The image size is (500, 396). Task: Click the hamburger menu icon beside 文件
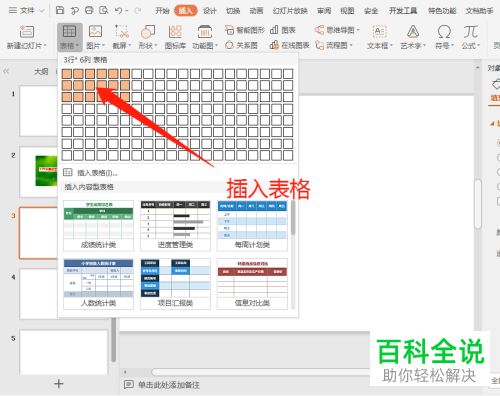[x=13, y=11]
